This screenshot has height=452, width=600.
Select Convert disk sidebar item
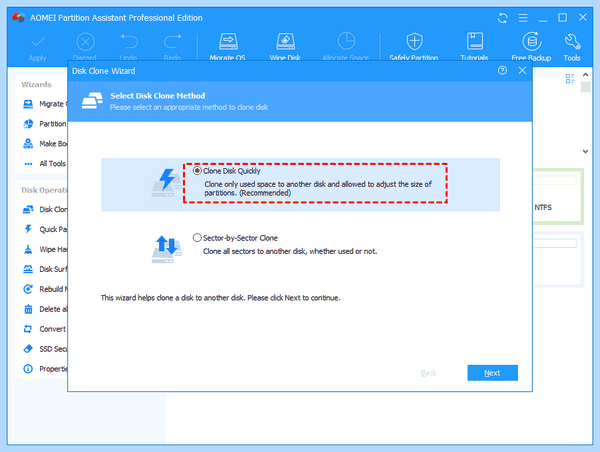click(45, 329)
